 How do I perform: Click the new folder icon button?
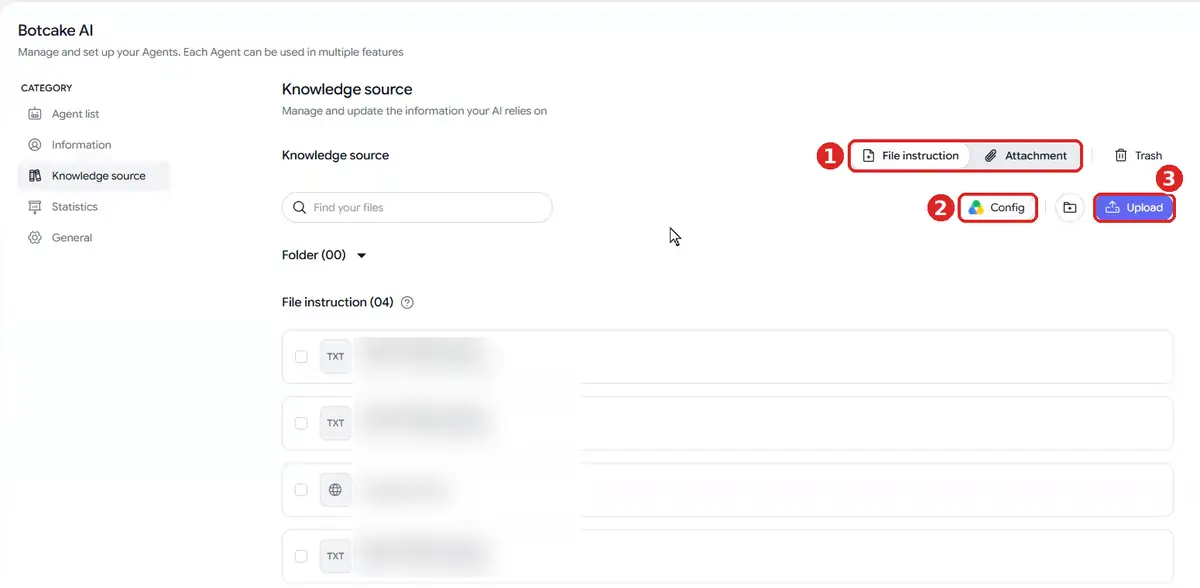[x=1070, y=208]
